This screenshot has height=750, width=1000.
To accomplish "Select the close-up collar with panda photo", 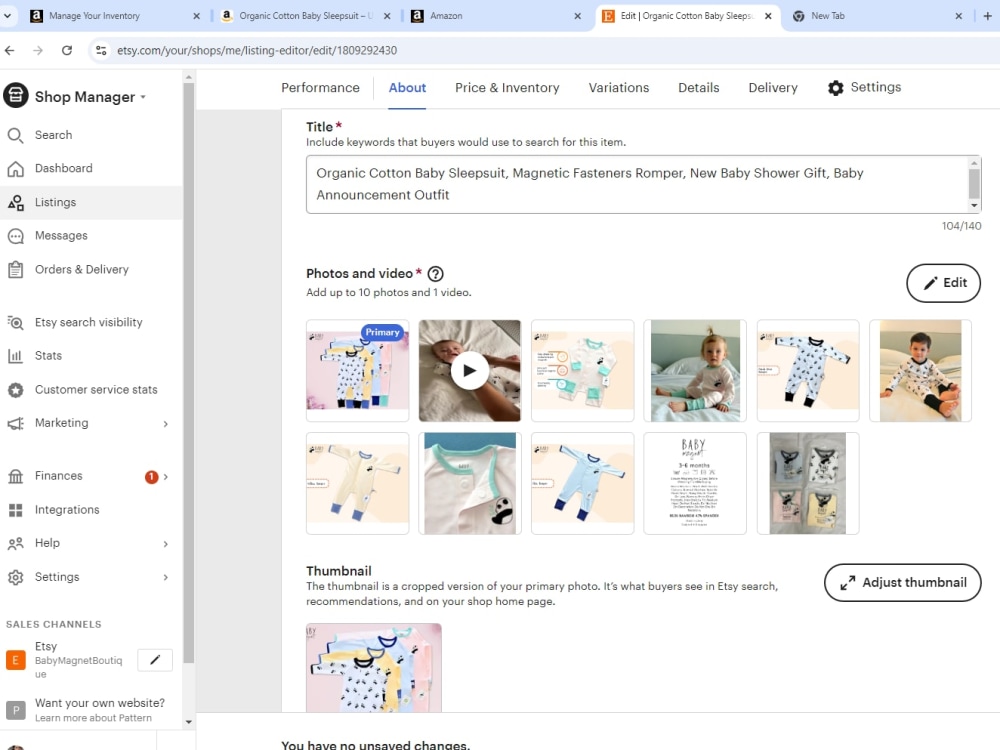I will pos(469,483).
